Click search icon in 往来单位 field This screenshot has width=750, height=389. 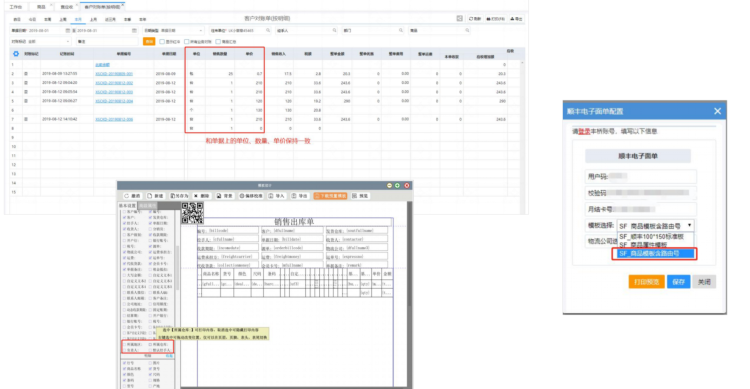[268, 30]
